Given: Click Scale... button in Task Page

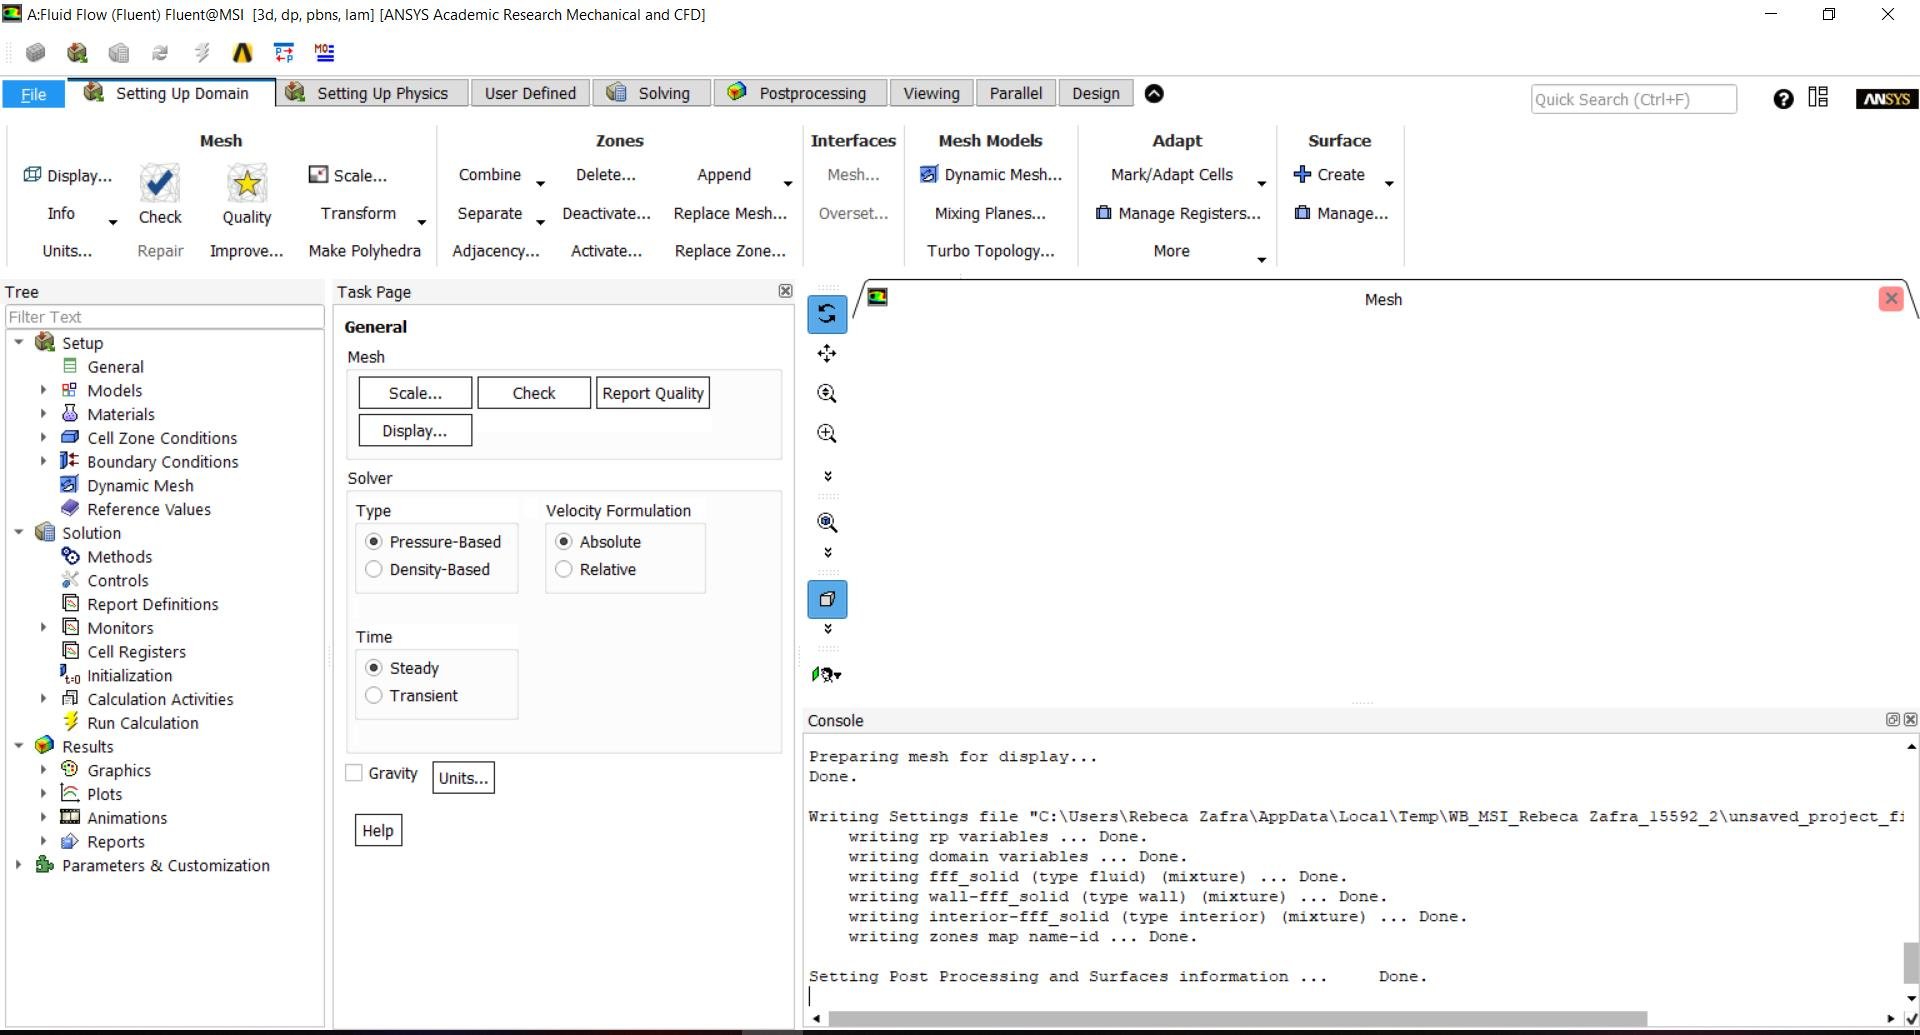Looking at the screenshot, I should [415, 393].
